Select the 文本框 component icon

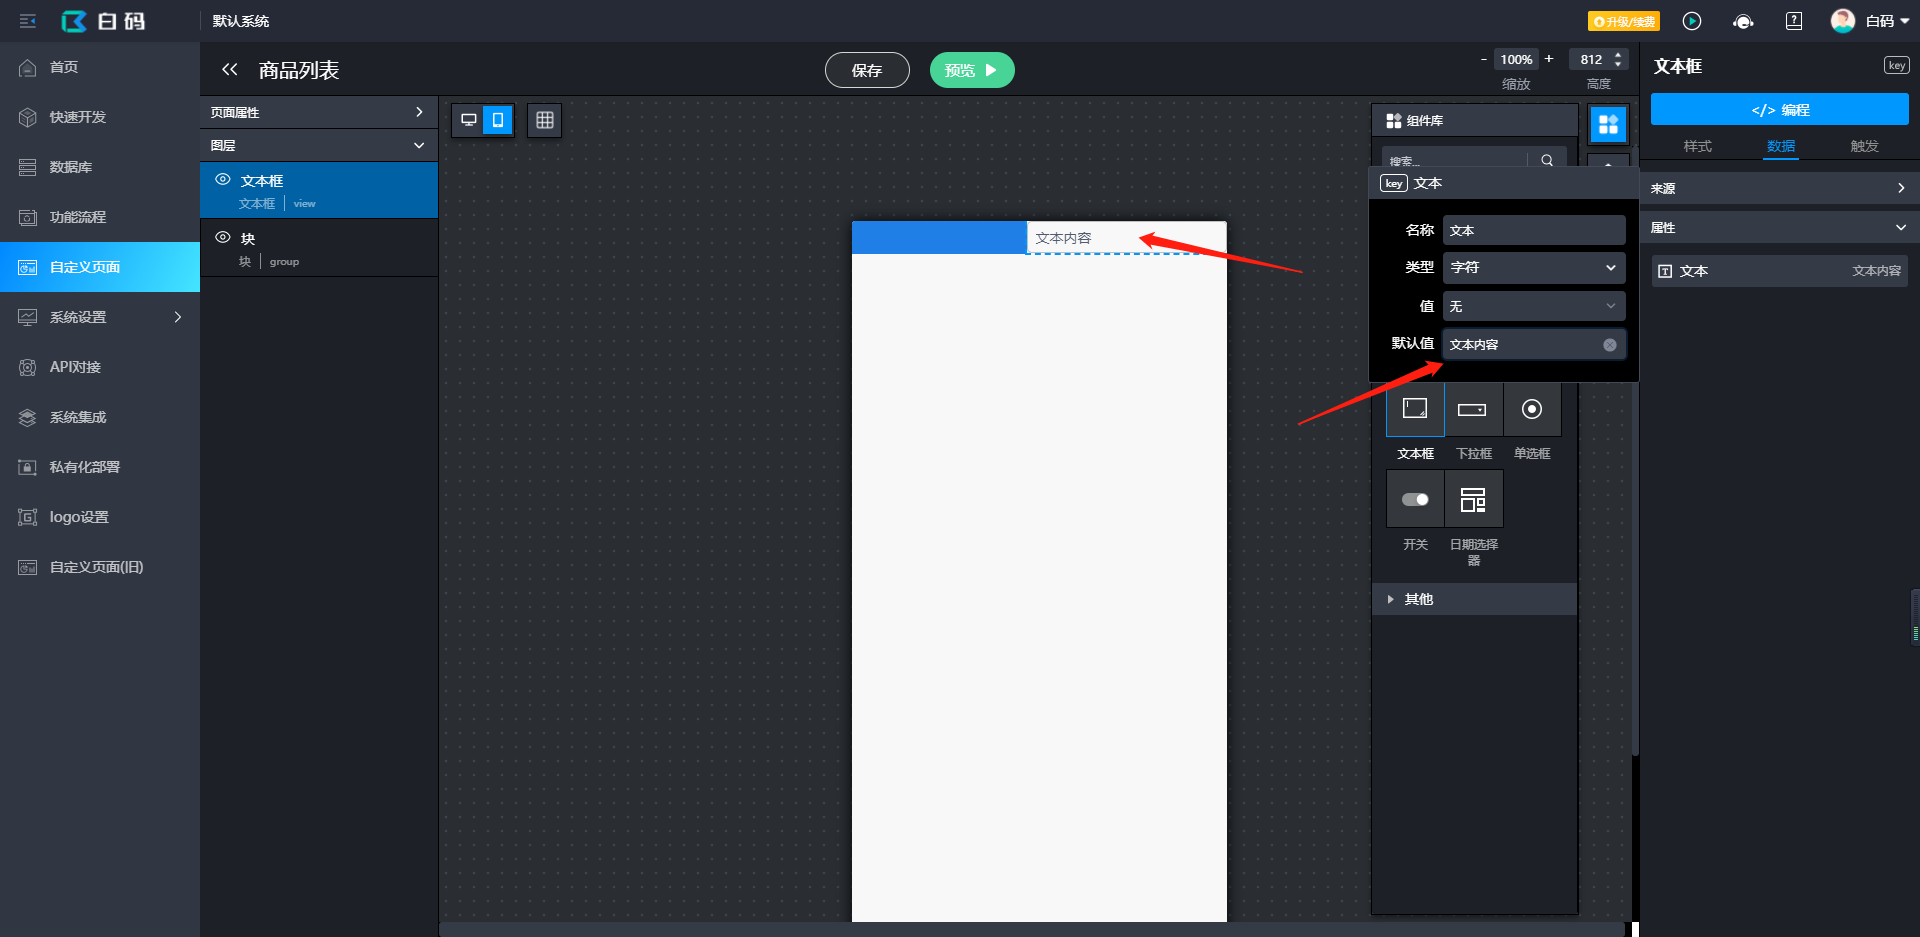click(x=1415, y=409)
